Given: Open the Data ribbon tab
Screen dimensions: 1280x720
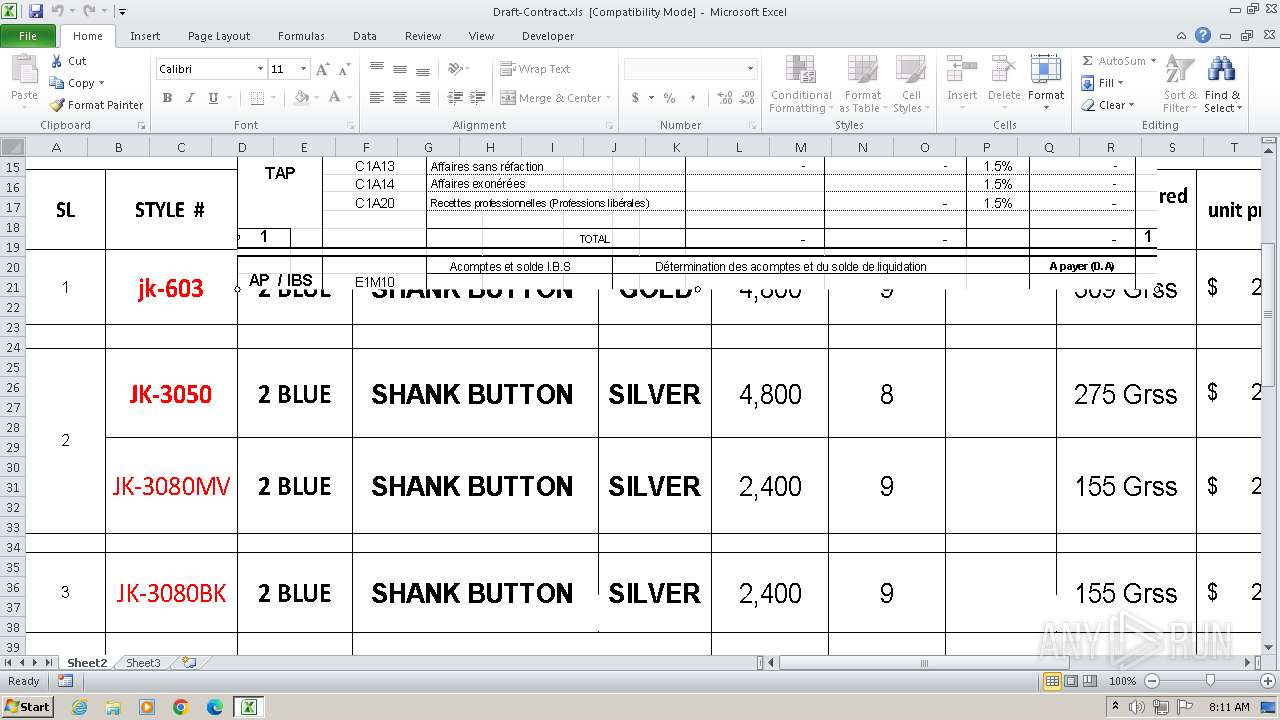Looking at the screenshot, I should pyautogui.click(x=365, y=36).
